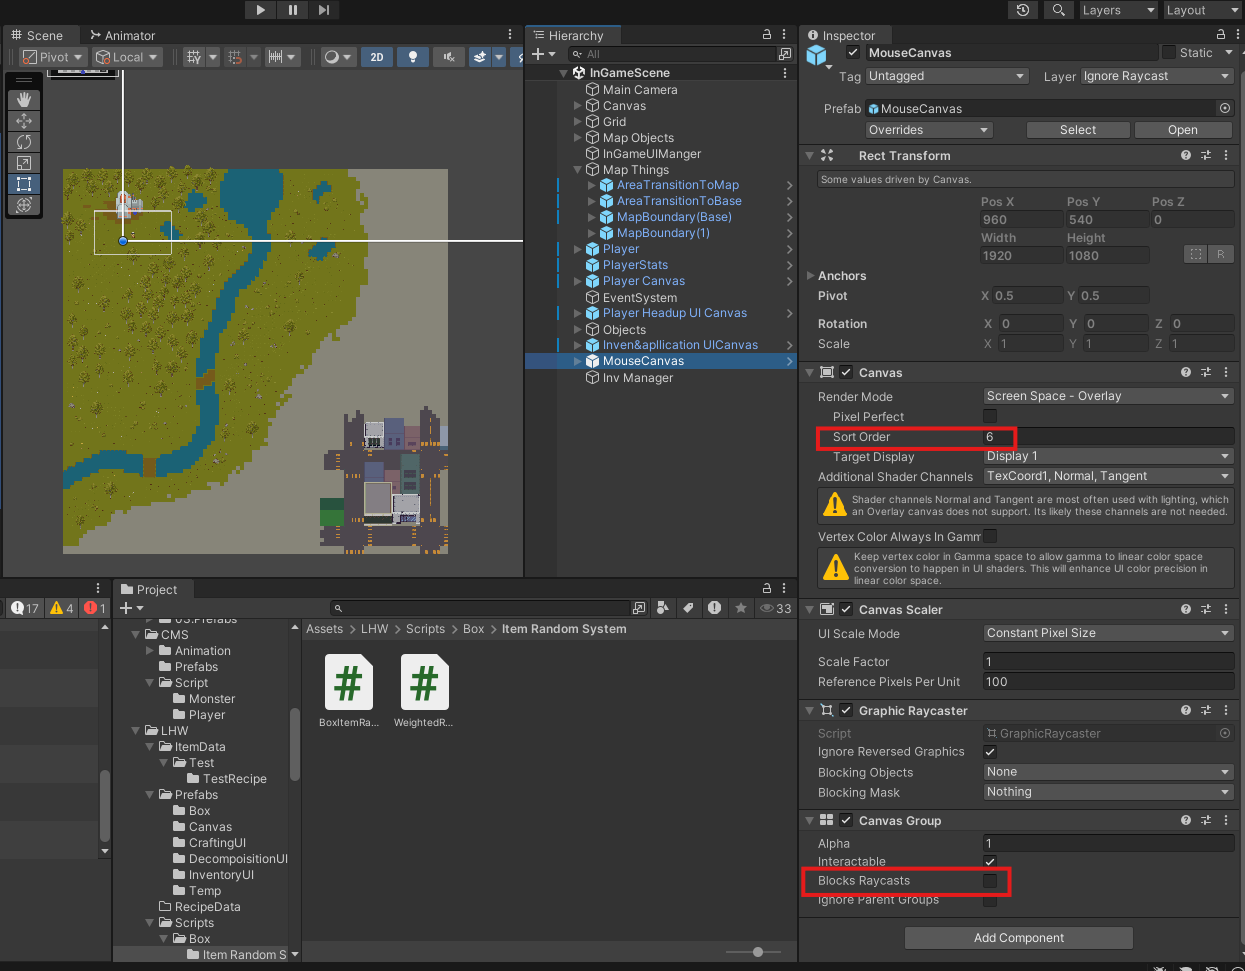1245x971 pixels.
Task: Open undo history icon in top bar
Action: coord(1022,10)
